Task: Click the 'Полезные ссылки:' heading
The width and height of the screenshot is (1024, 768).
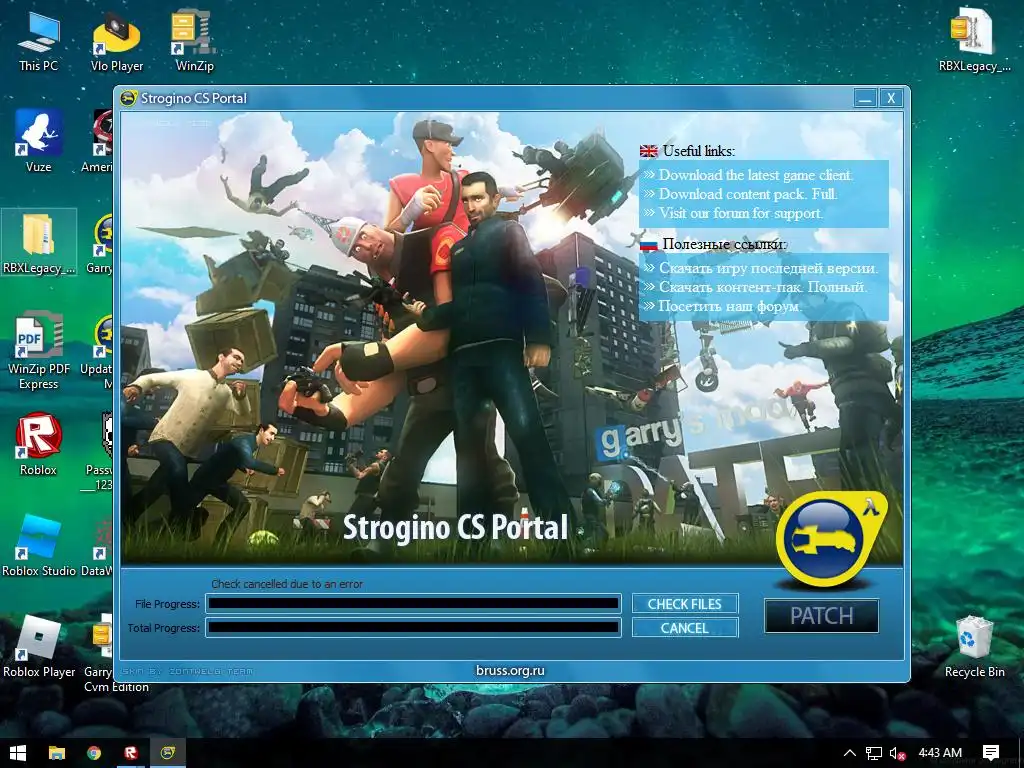Action: click(724, 244)
